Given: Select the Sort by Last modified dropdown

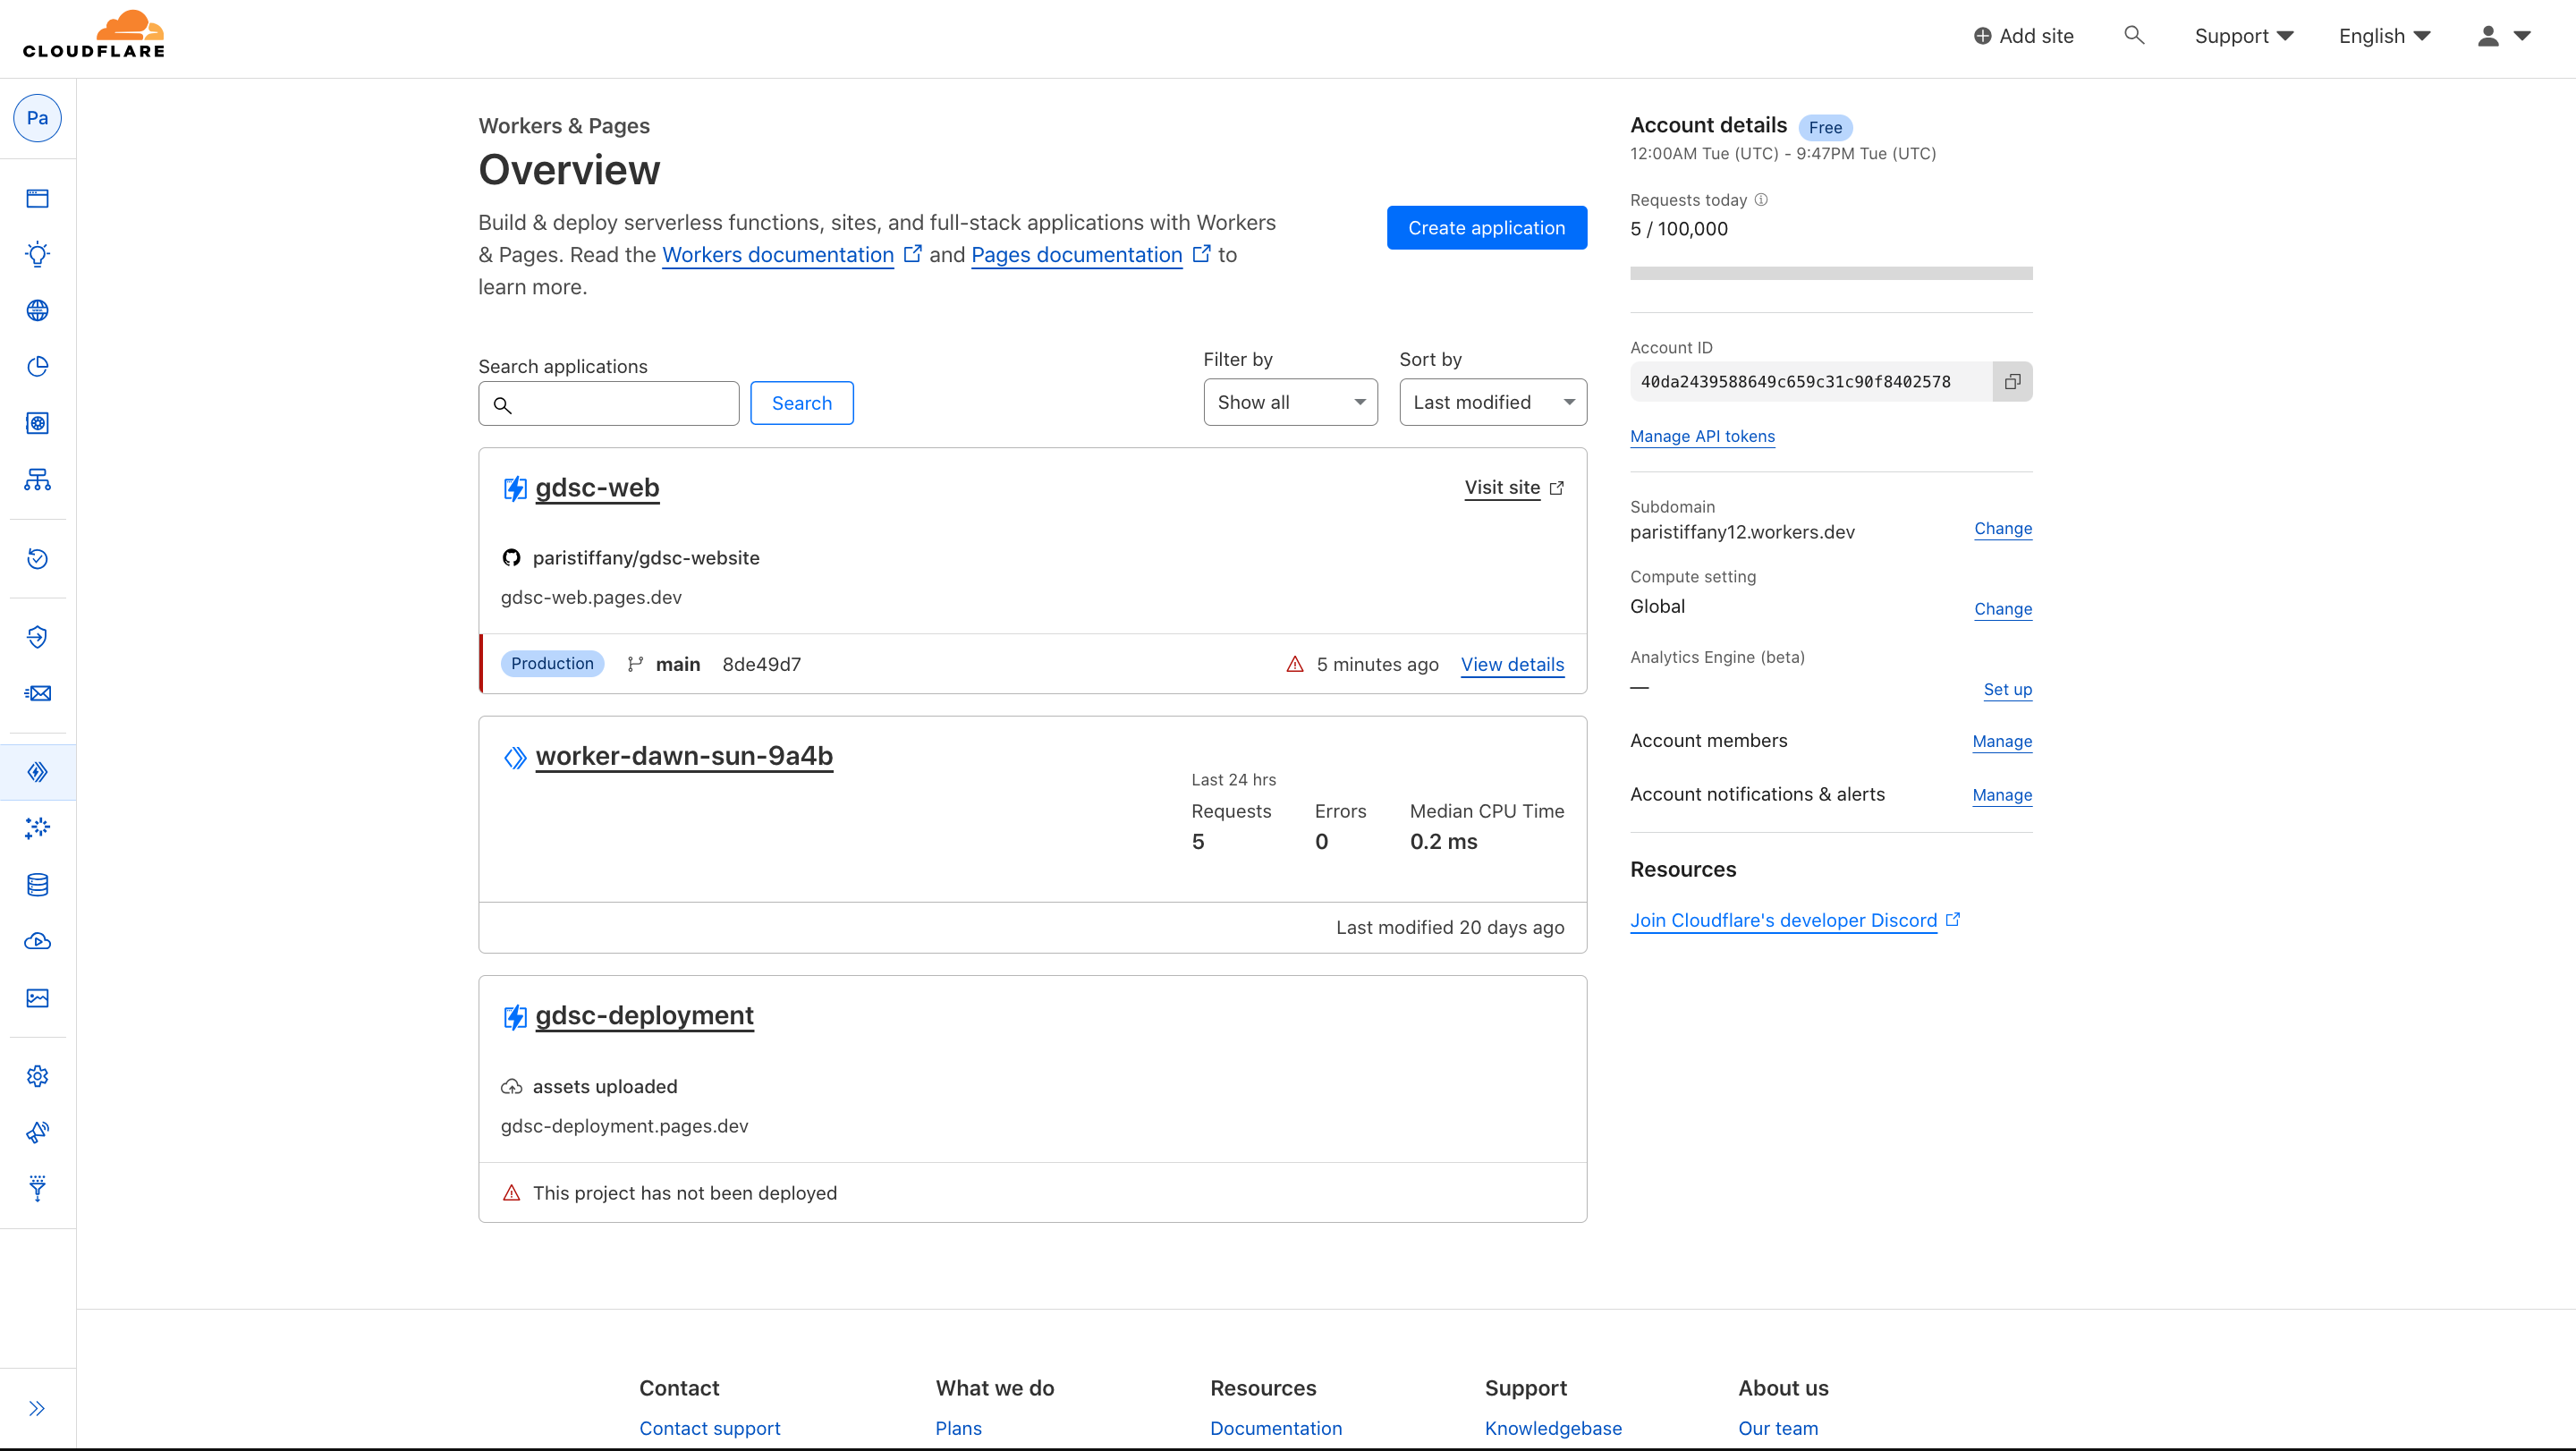Looking at the screenshot, I should click(x=1491, y=402).
